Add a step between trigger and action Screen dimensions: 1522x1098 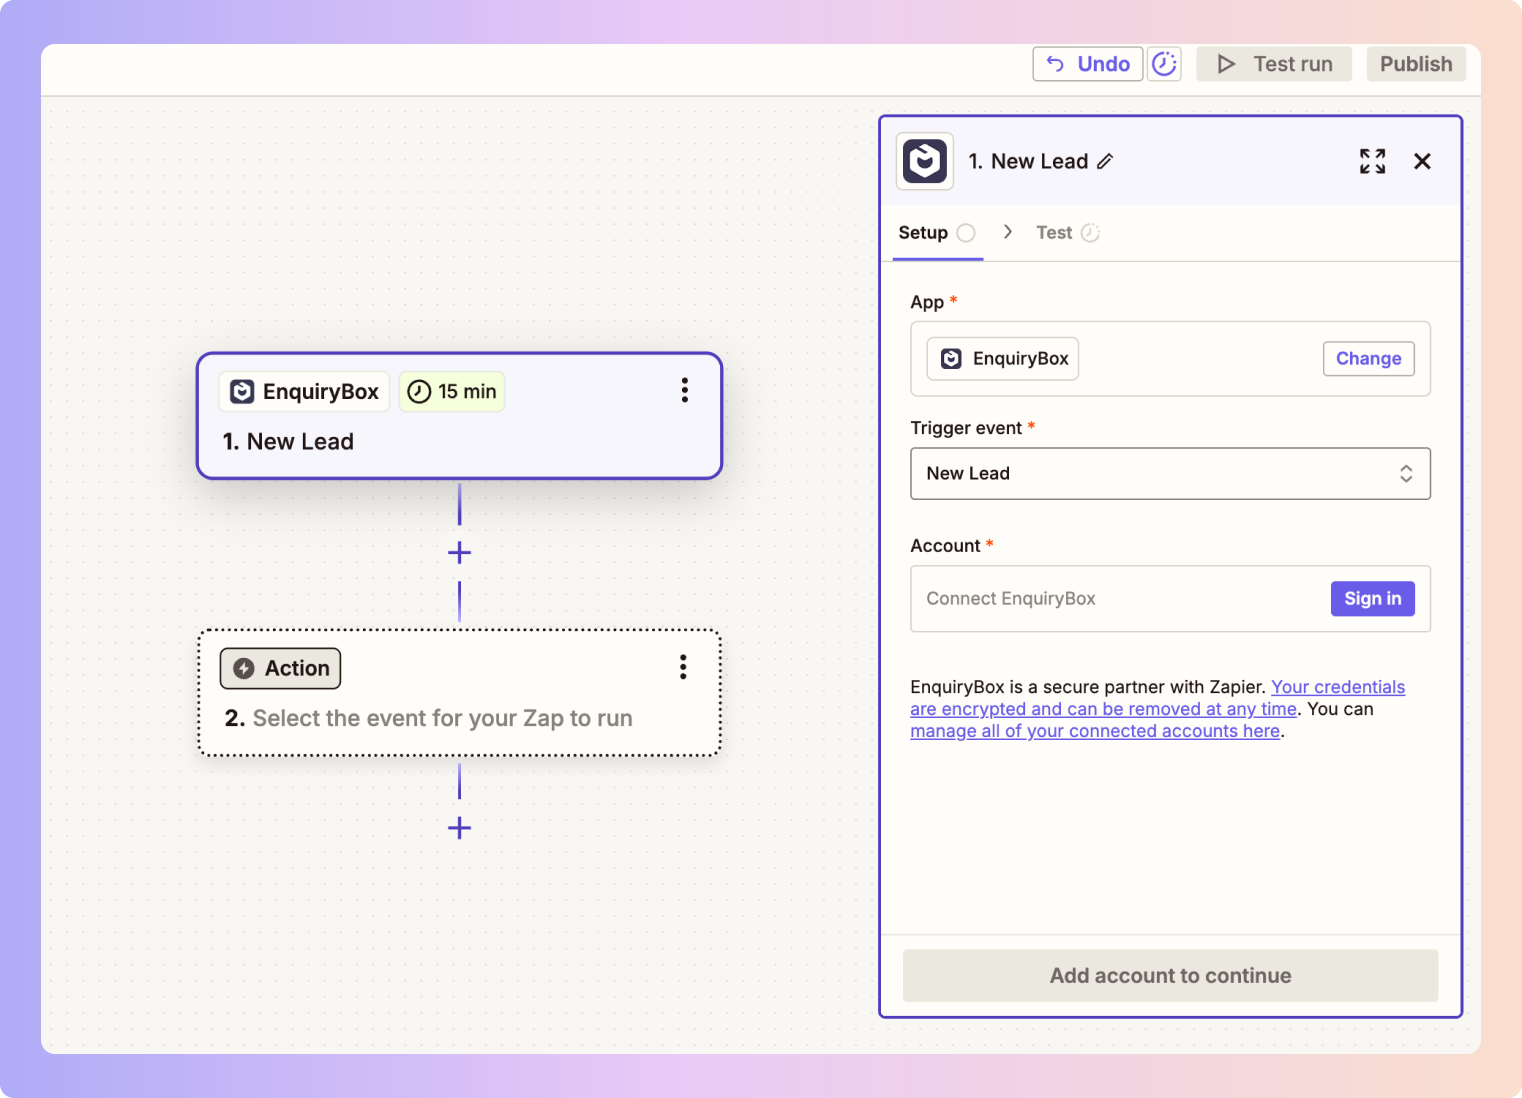coord(459,553)
